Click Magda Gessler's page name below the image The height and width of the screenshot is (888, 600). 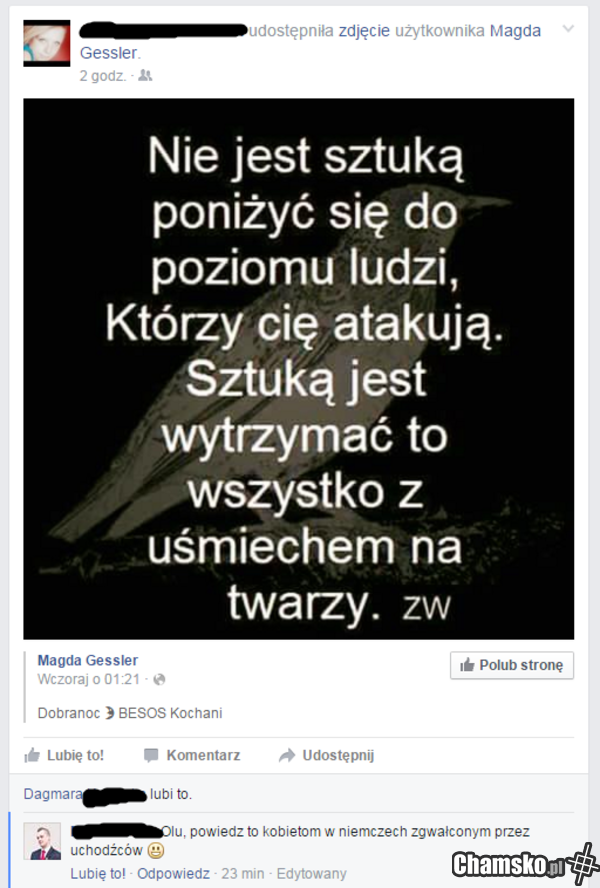(x=88, y=660)
